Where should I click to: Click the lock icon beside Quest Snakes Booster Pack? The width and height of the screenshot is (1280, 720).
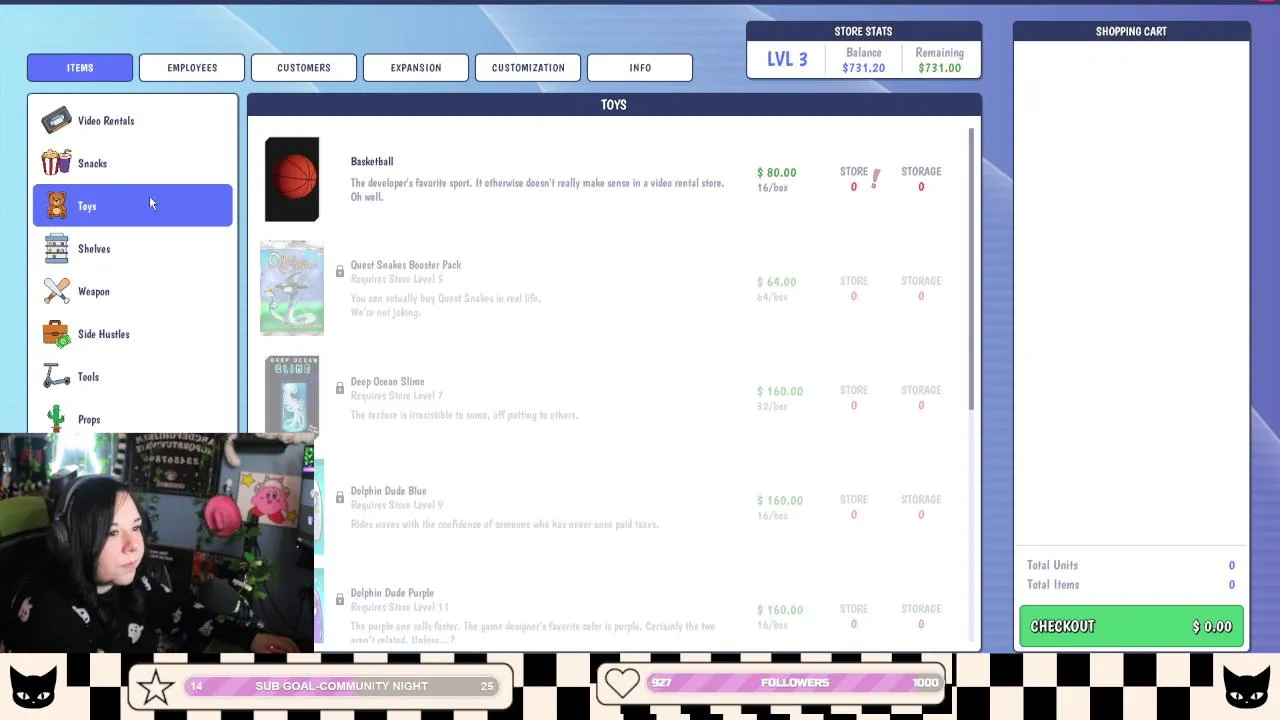[339, 272]
